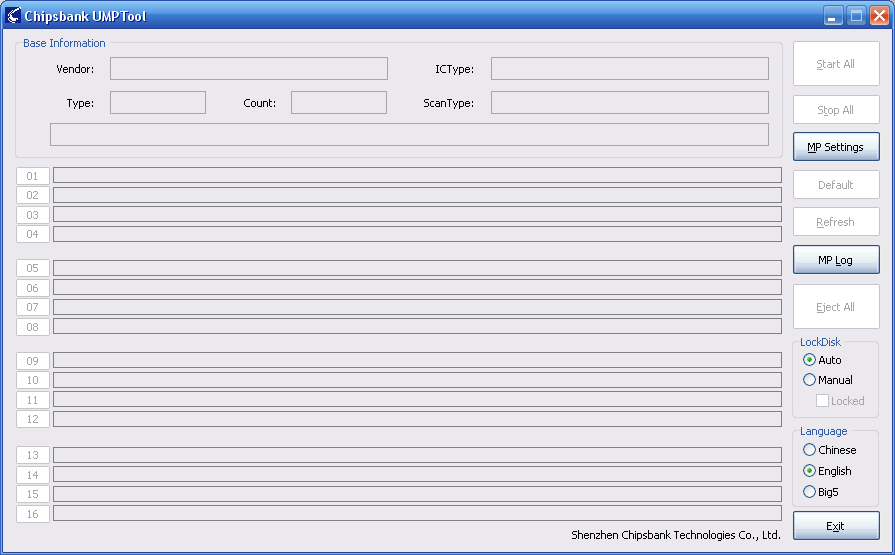
Task: Click the Count field
Action: [x=339, y=103]
